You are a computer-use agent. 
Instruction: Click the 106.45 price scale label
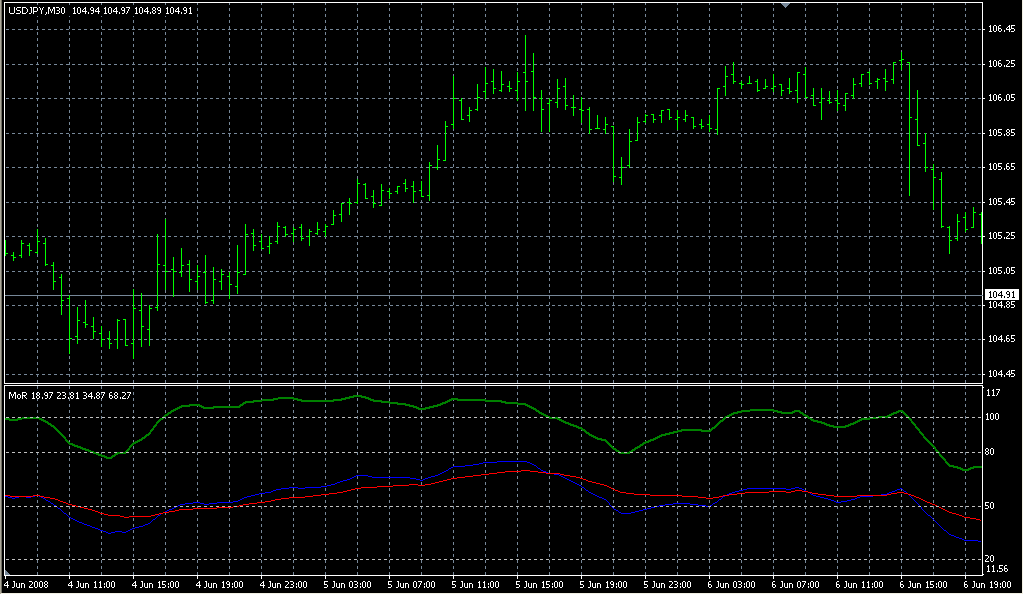point(1000,29)
